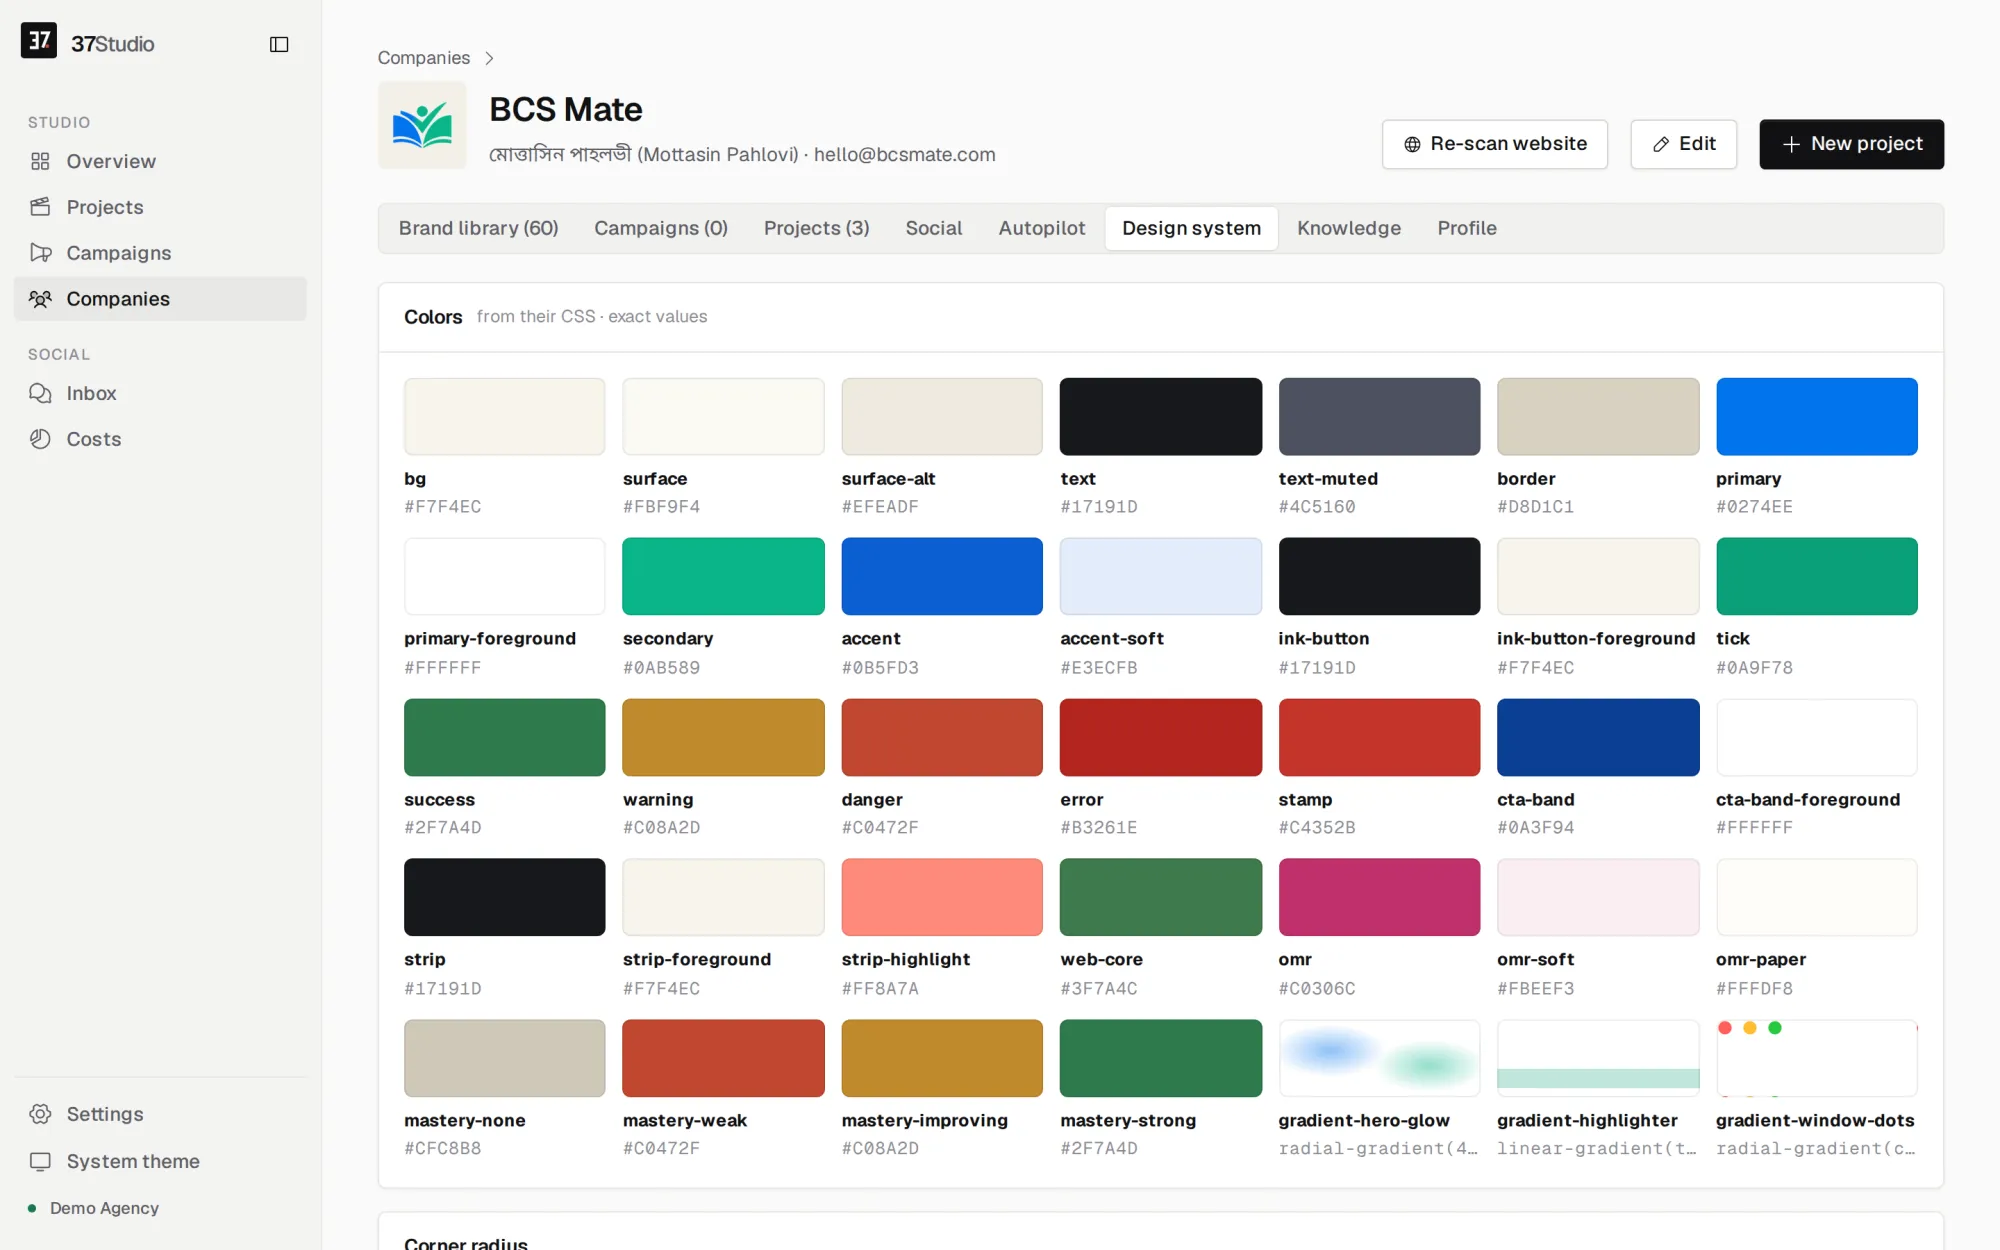Switch to the Knowledge tab

pos(1348,228)
